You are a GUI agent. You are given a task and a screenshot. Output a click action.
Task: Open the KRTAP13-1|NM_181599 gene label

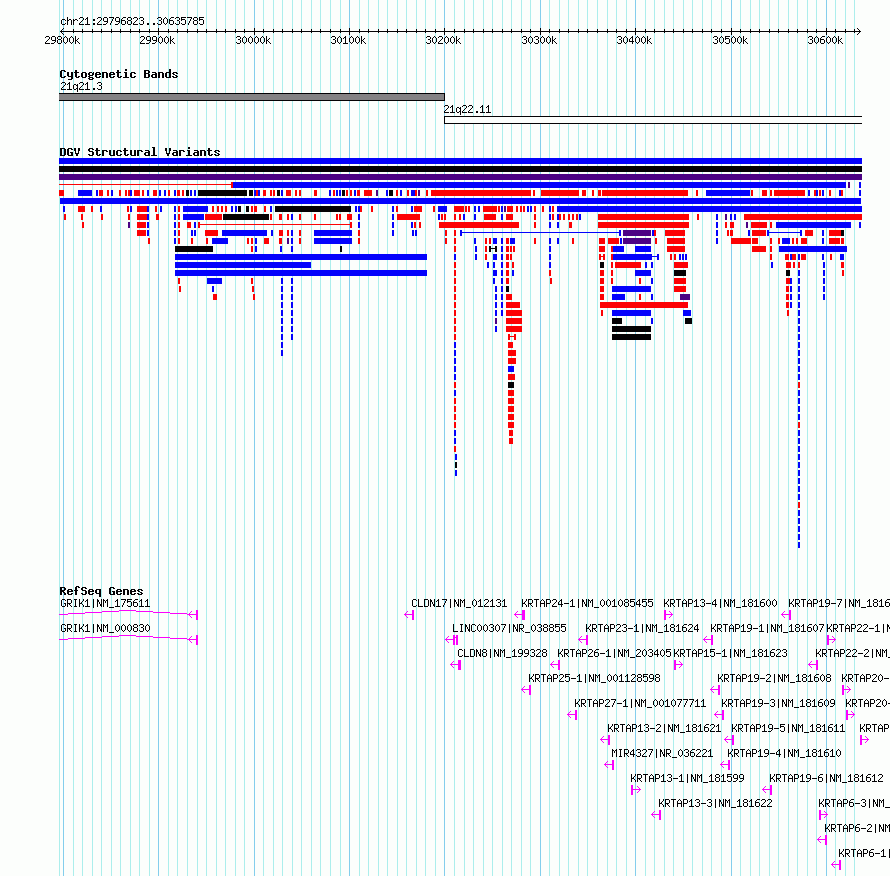pyautogui.click(x=687, y=778)
